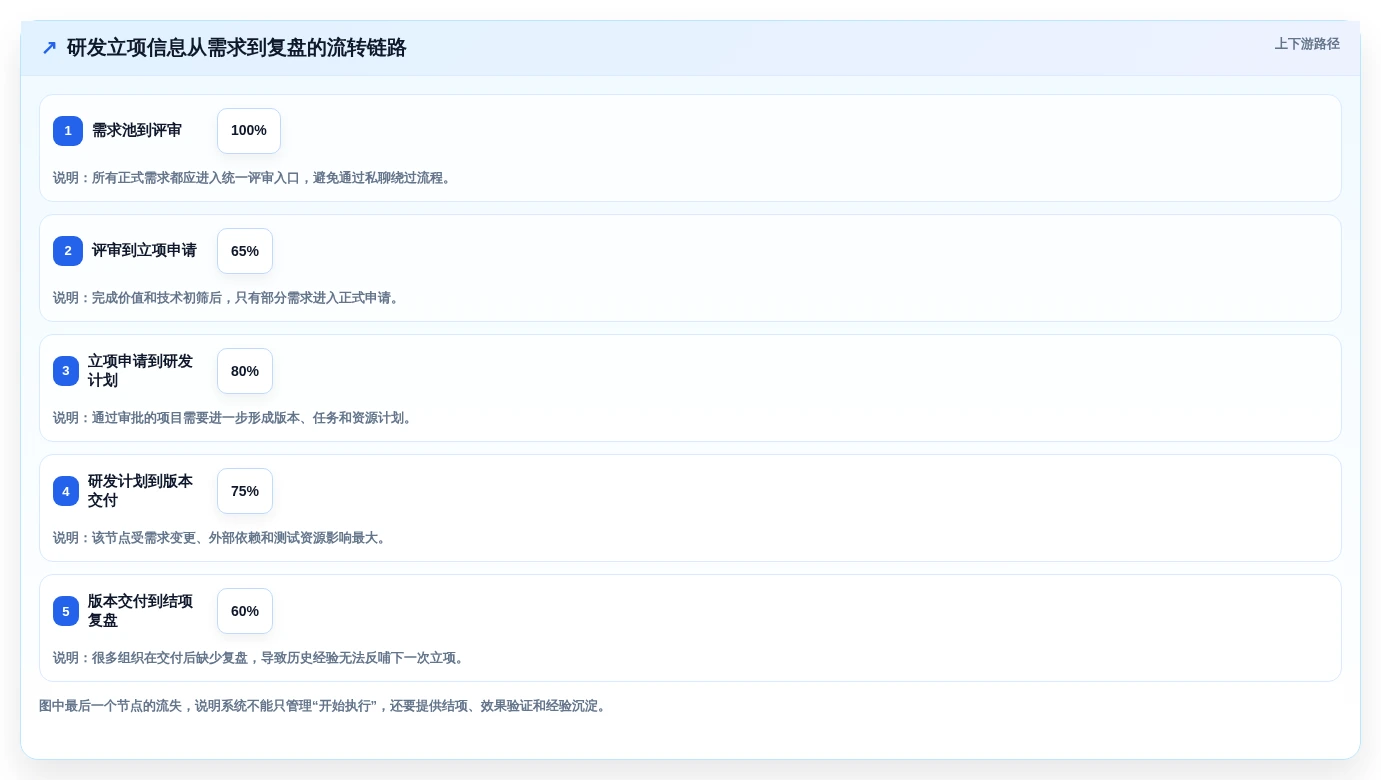Click the note about 统一评审入口
Image resolution: width=1381 pixels, height=780 pixels.
point(254,178)
